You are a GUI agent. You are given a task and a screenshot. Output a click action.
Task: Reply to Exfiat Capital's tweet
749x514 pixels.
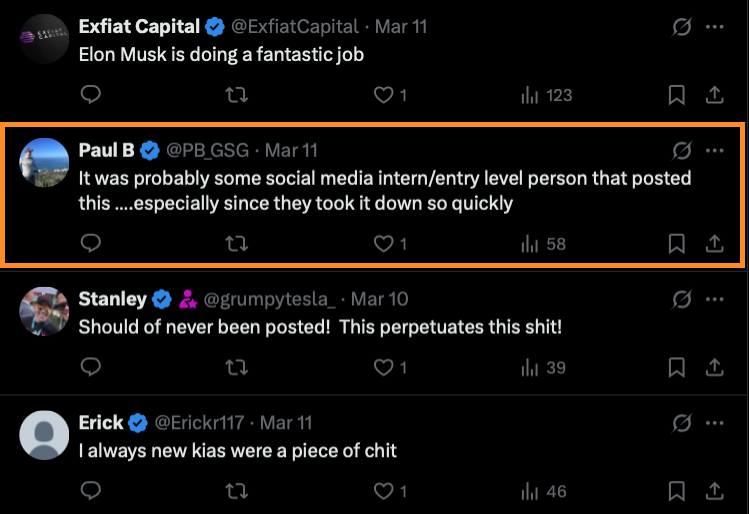tap(90, 95)
